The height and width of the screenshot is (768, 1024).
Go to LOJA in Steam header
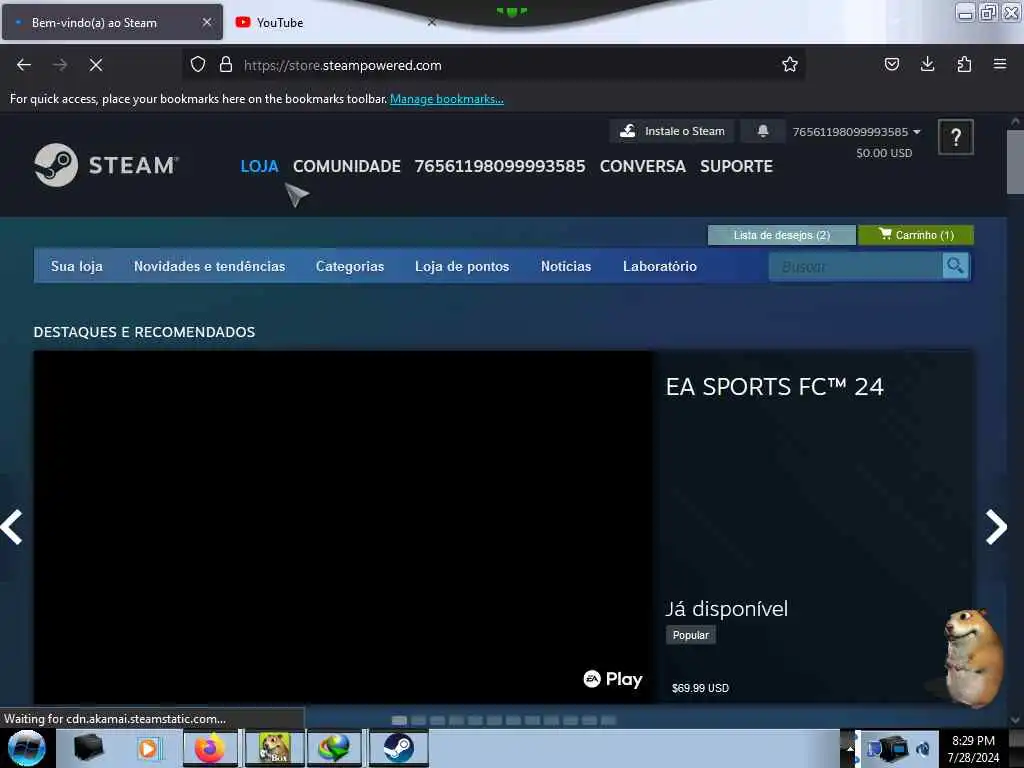tap(259, 167)
